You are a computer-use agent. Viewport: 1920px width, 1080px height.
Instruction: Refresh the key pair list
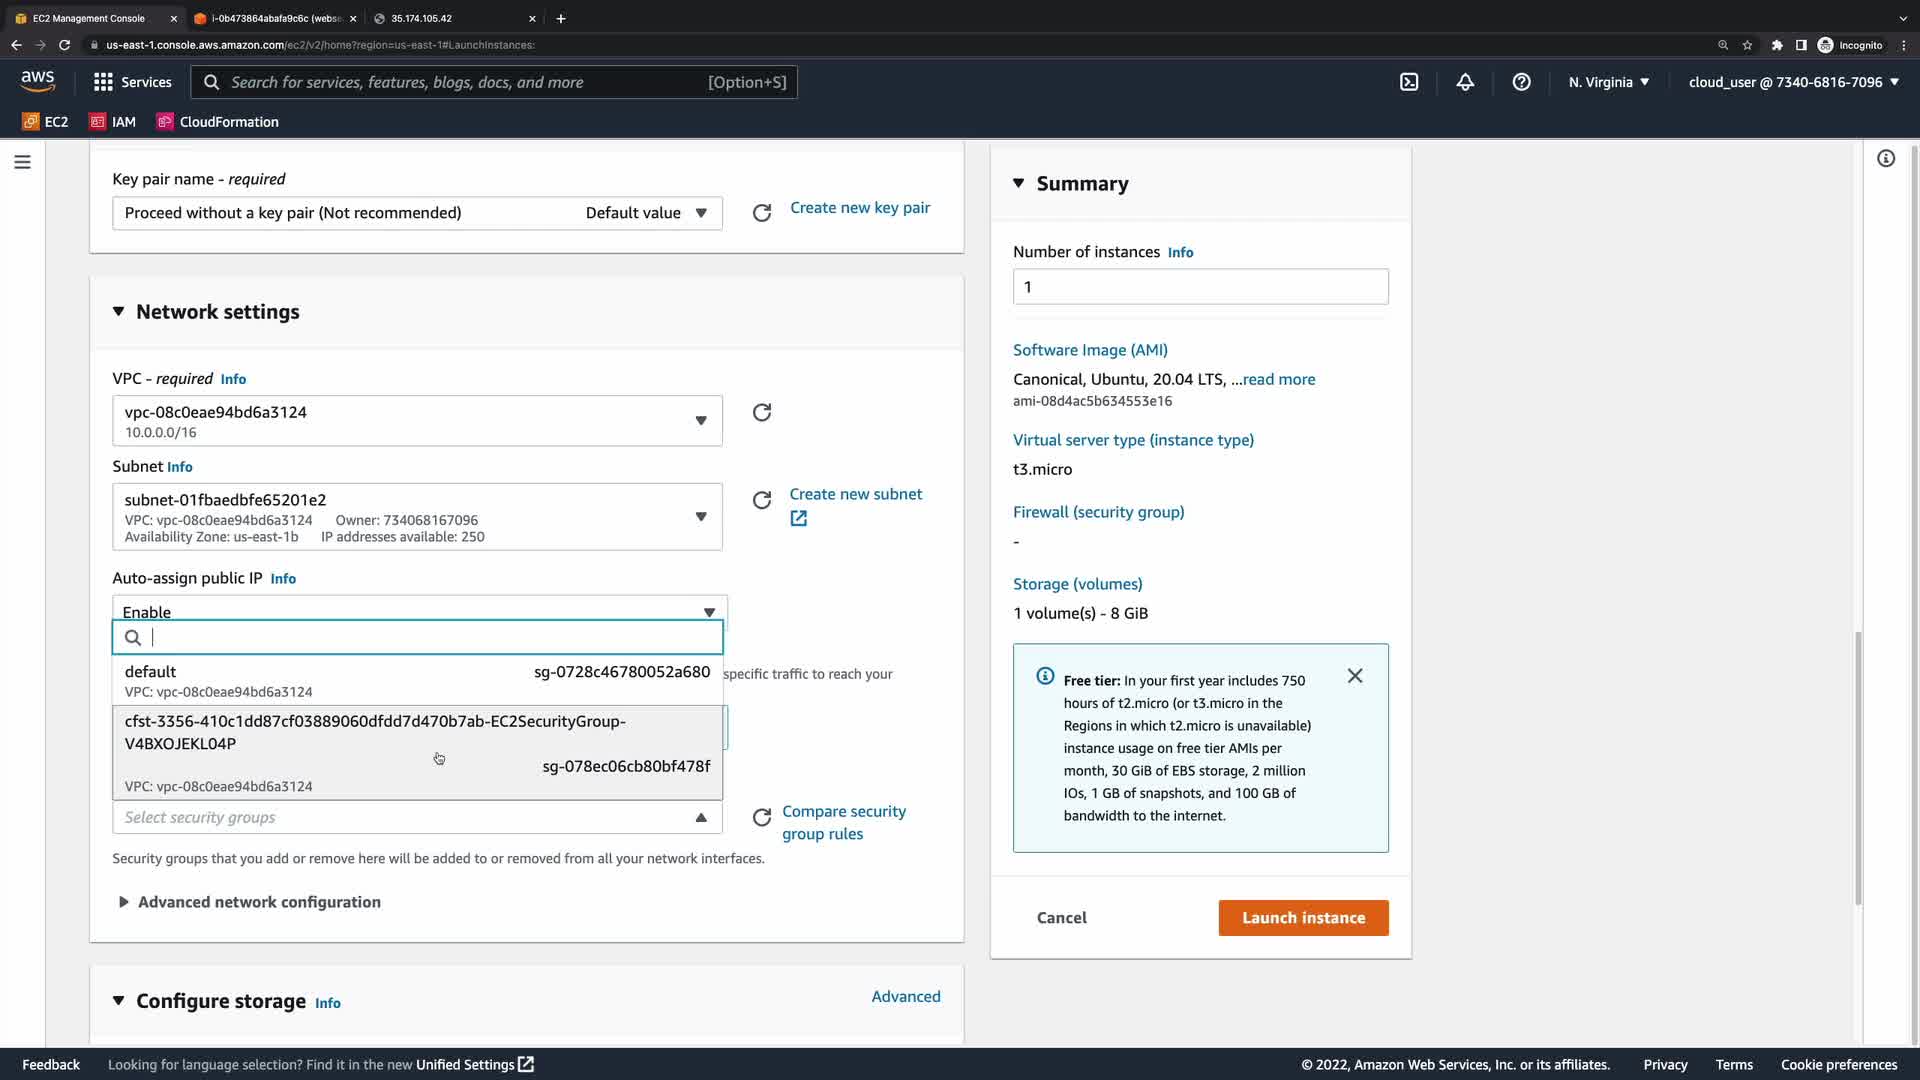coord(762,213)
